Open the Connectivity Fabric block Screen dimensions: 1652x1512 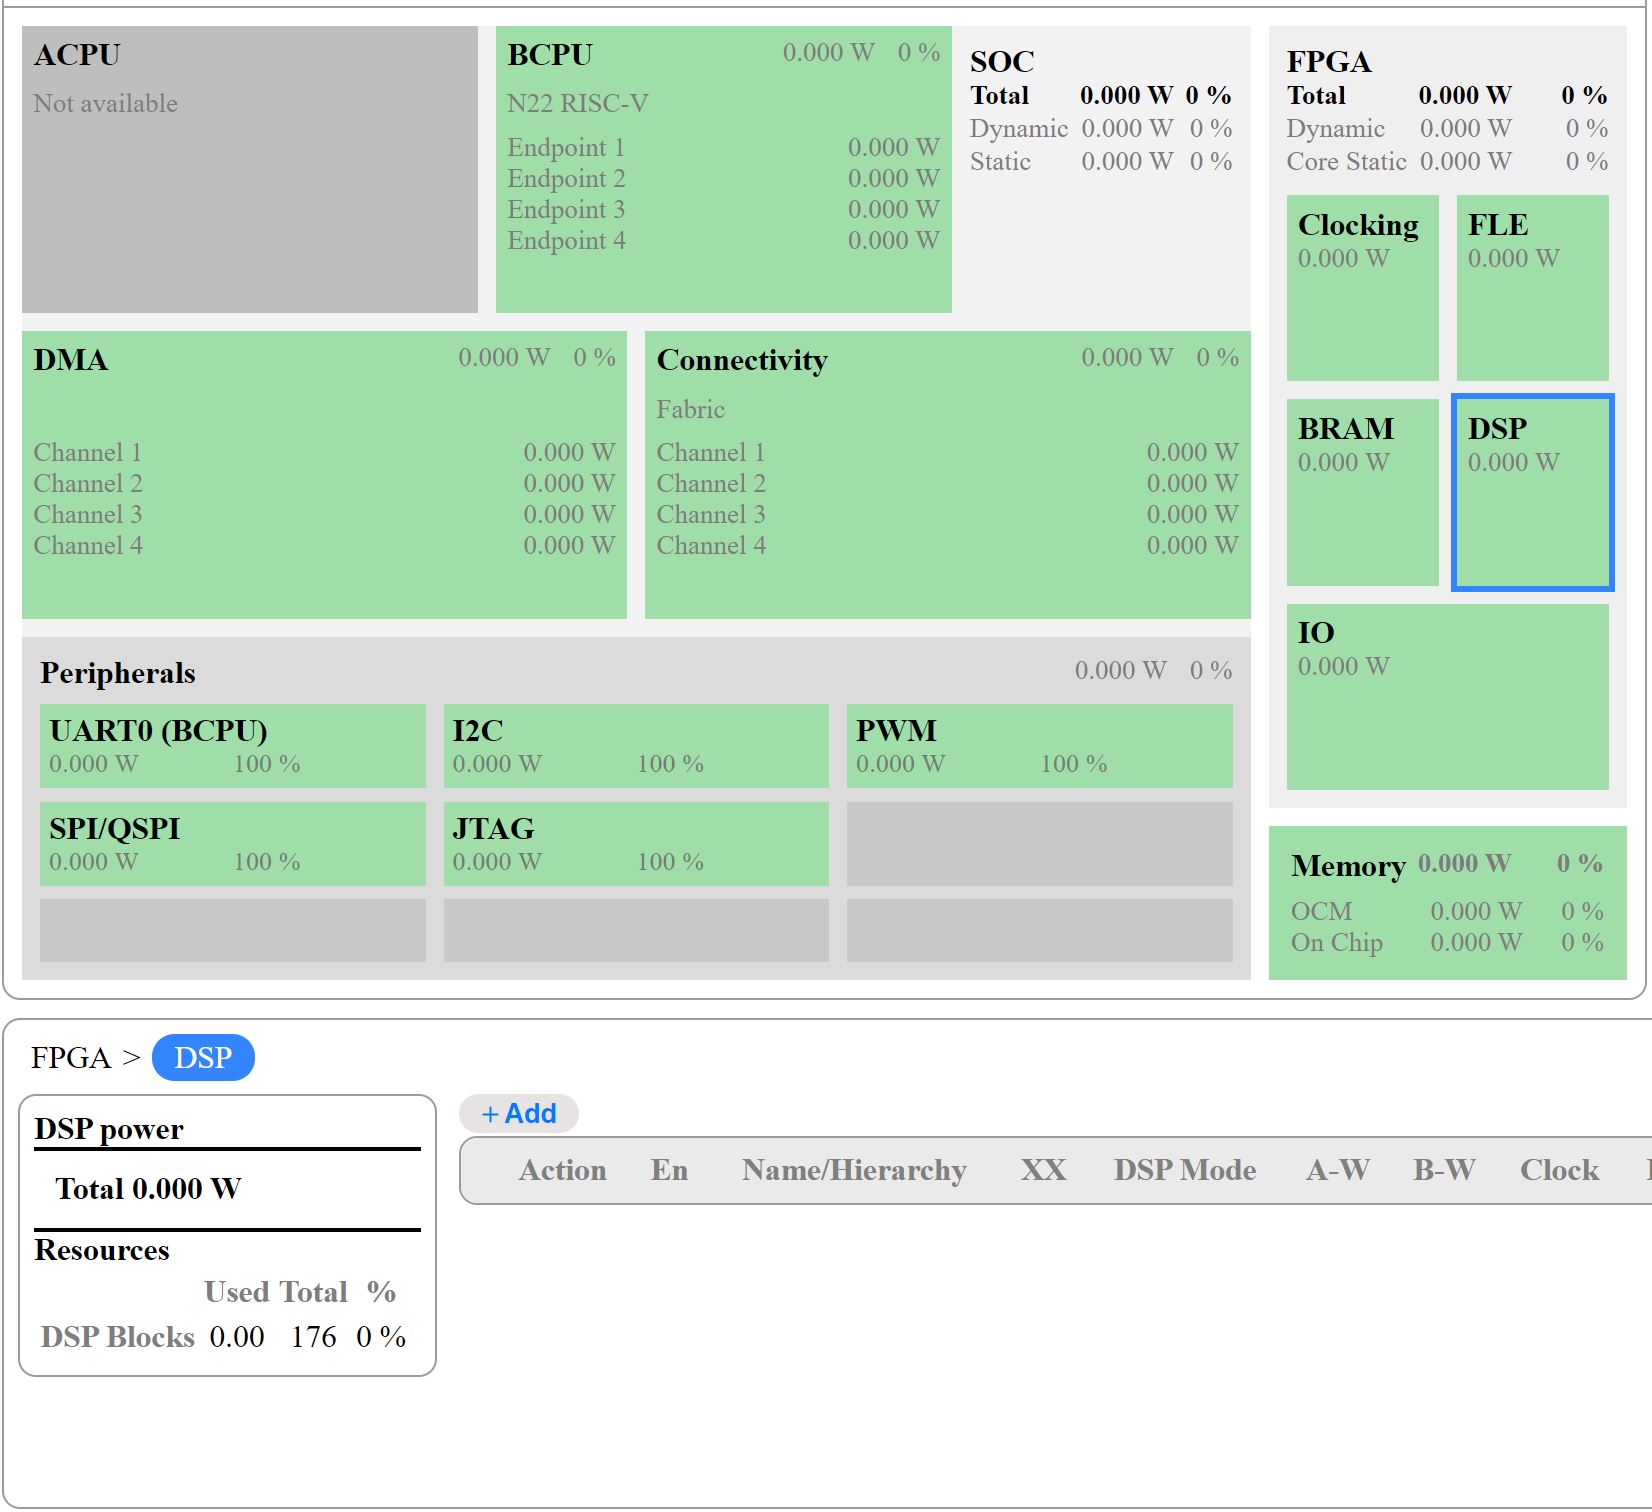point(947,475)
